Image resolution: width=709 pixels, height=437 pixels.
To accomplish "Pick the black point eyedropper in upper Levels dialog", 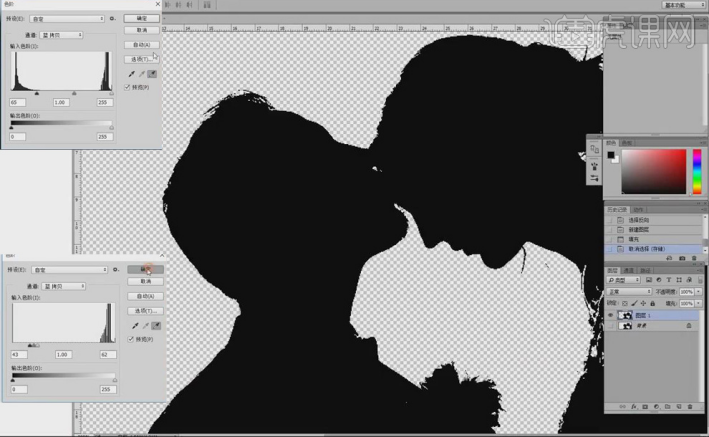I will click(x=133, y=73).
